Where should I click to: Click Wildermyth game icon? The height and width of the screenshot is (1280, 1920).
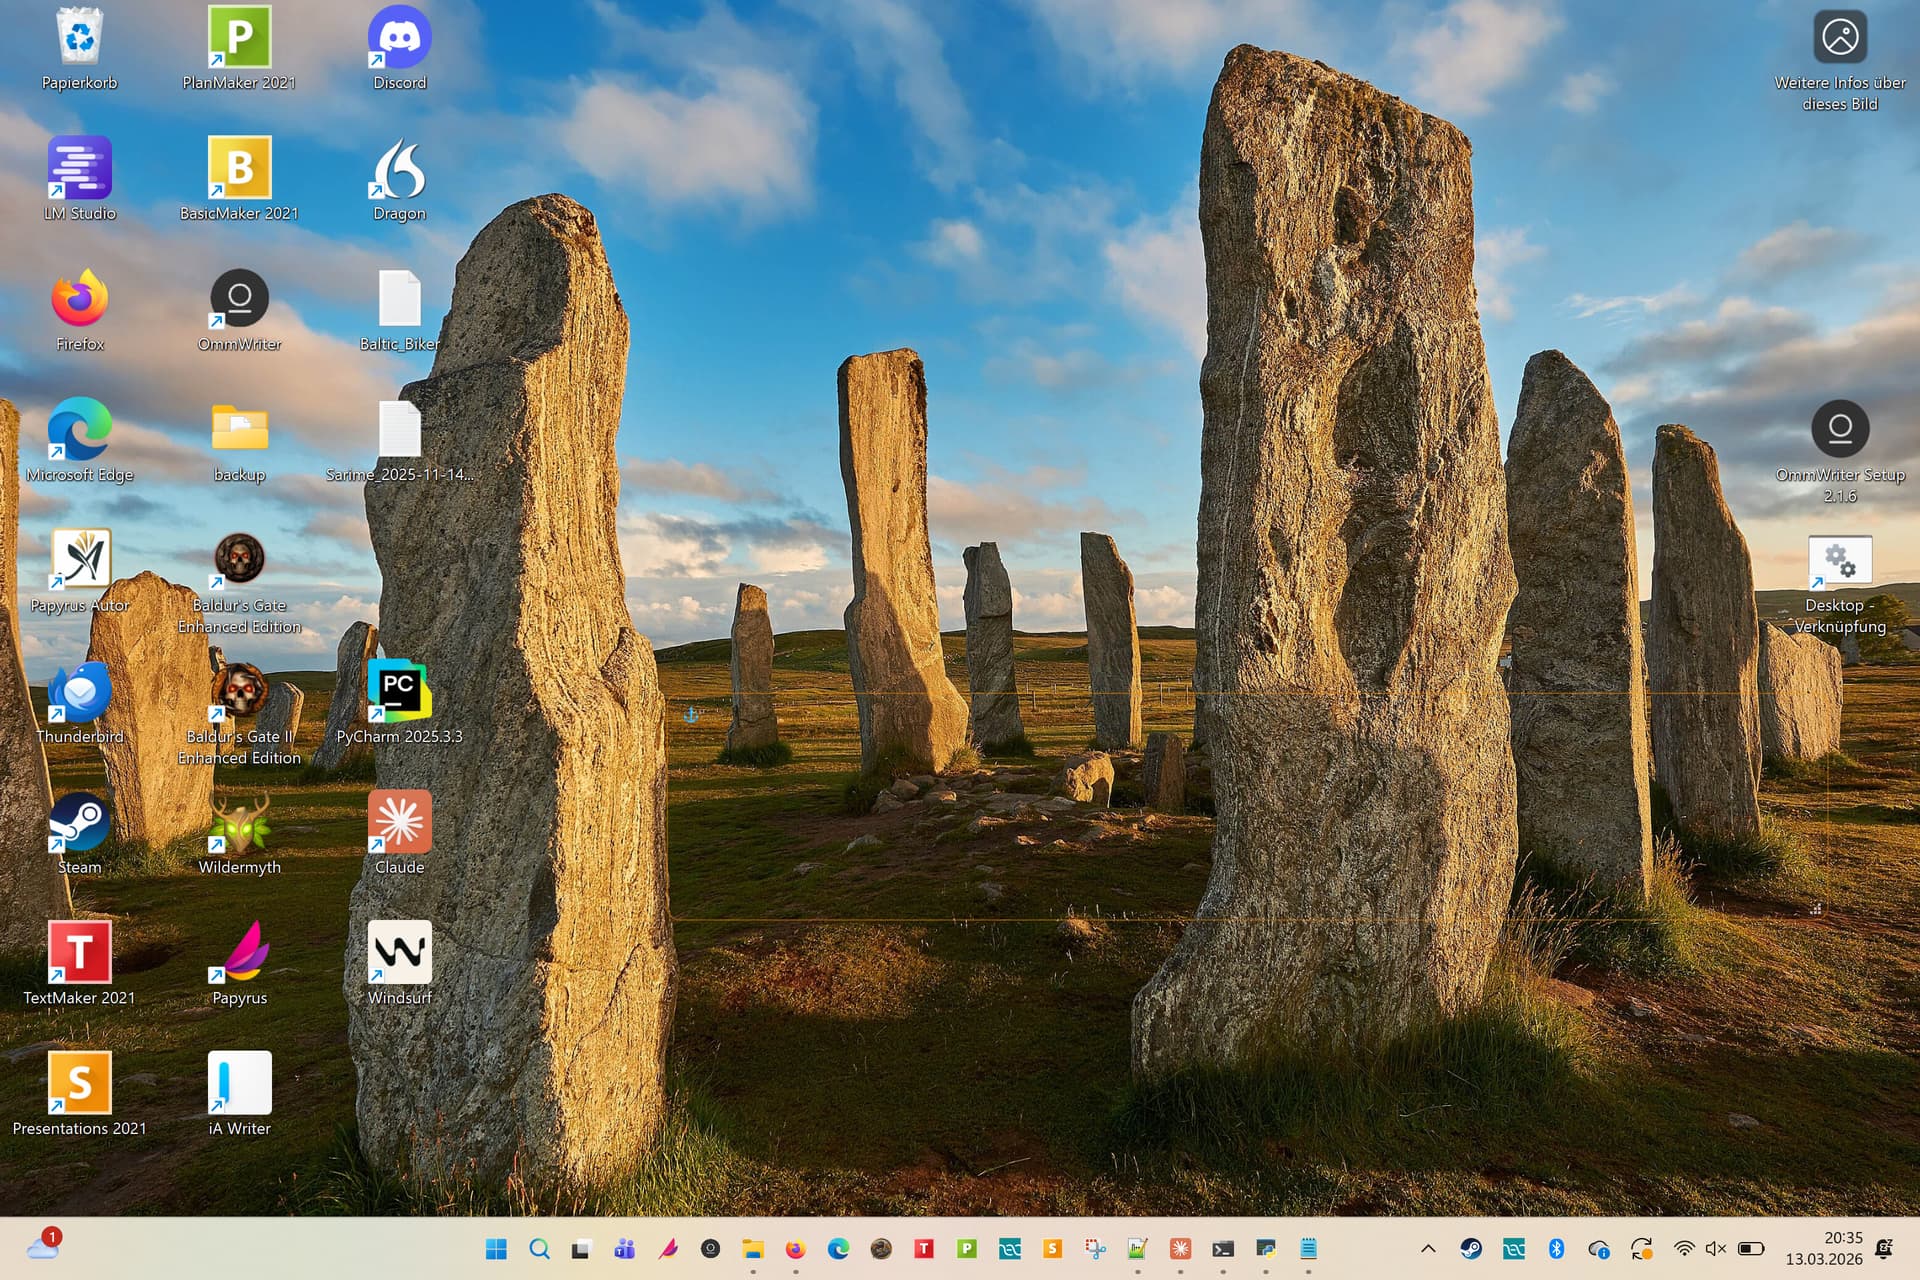pos(239,822)
